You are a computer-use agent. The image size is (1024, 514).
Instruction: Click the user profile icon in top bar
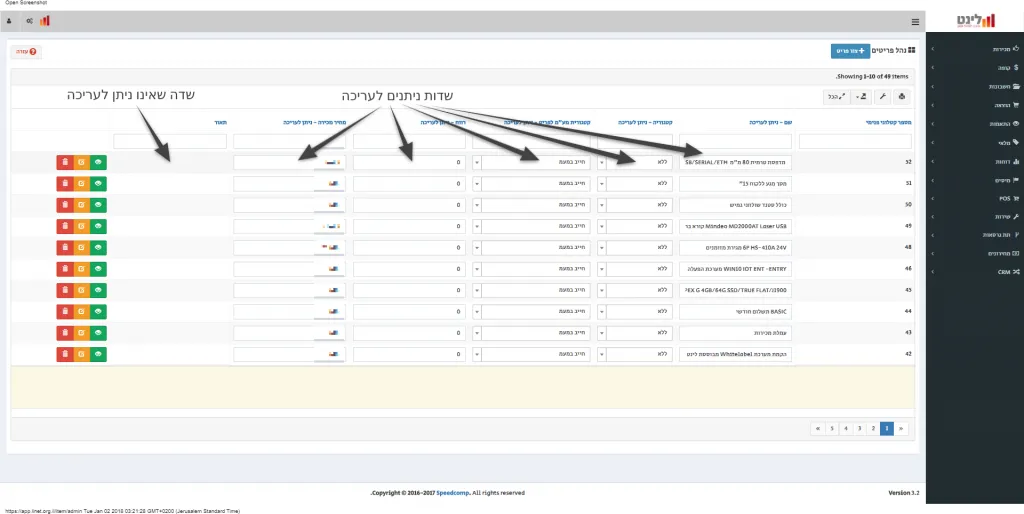point(9,22)
